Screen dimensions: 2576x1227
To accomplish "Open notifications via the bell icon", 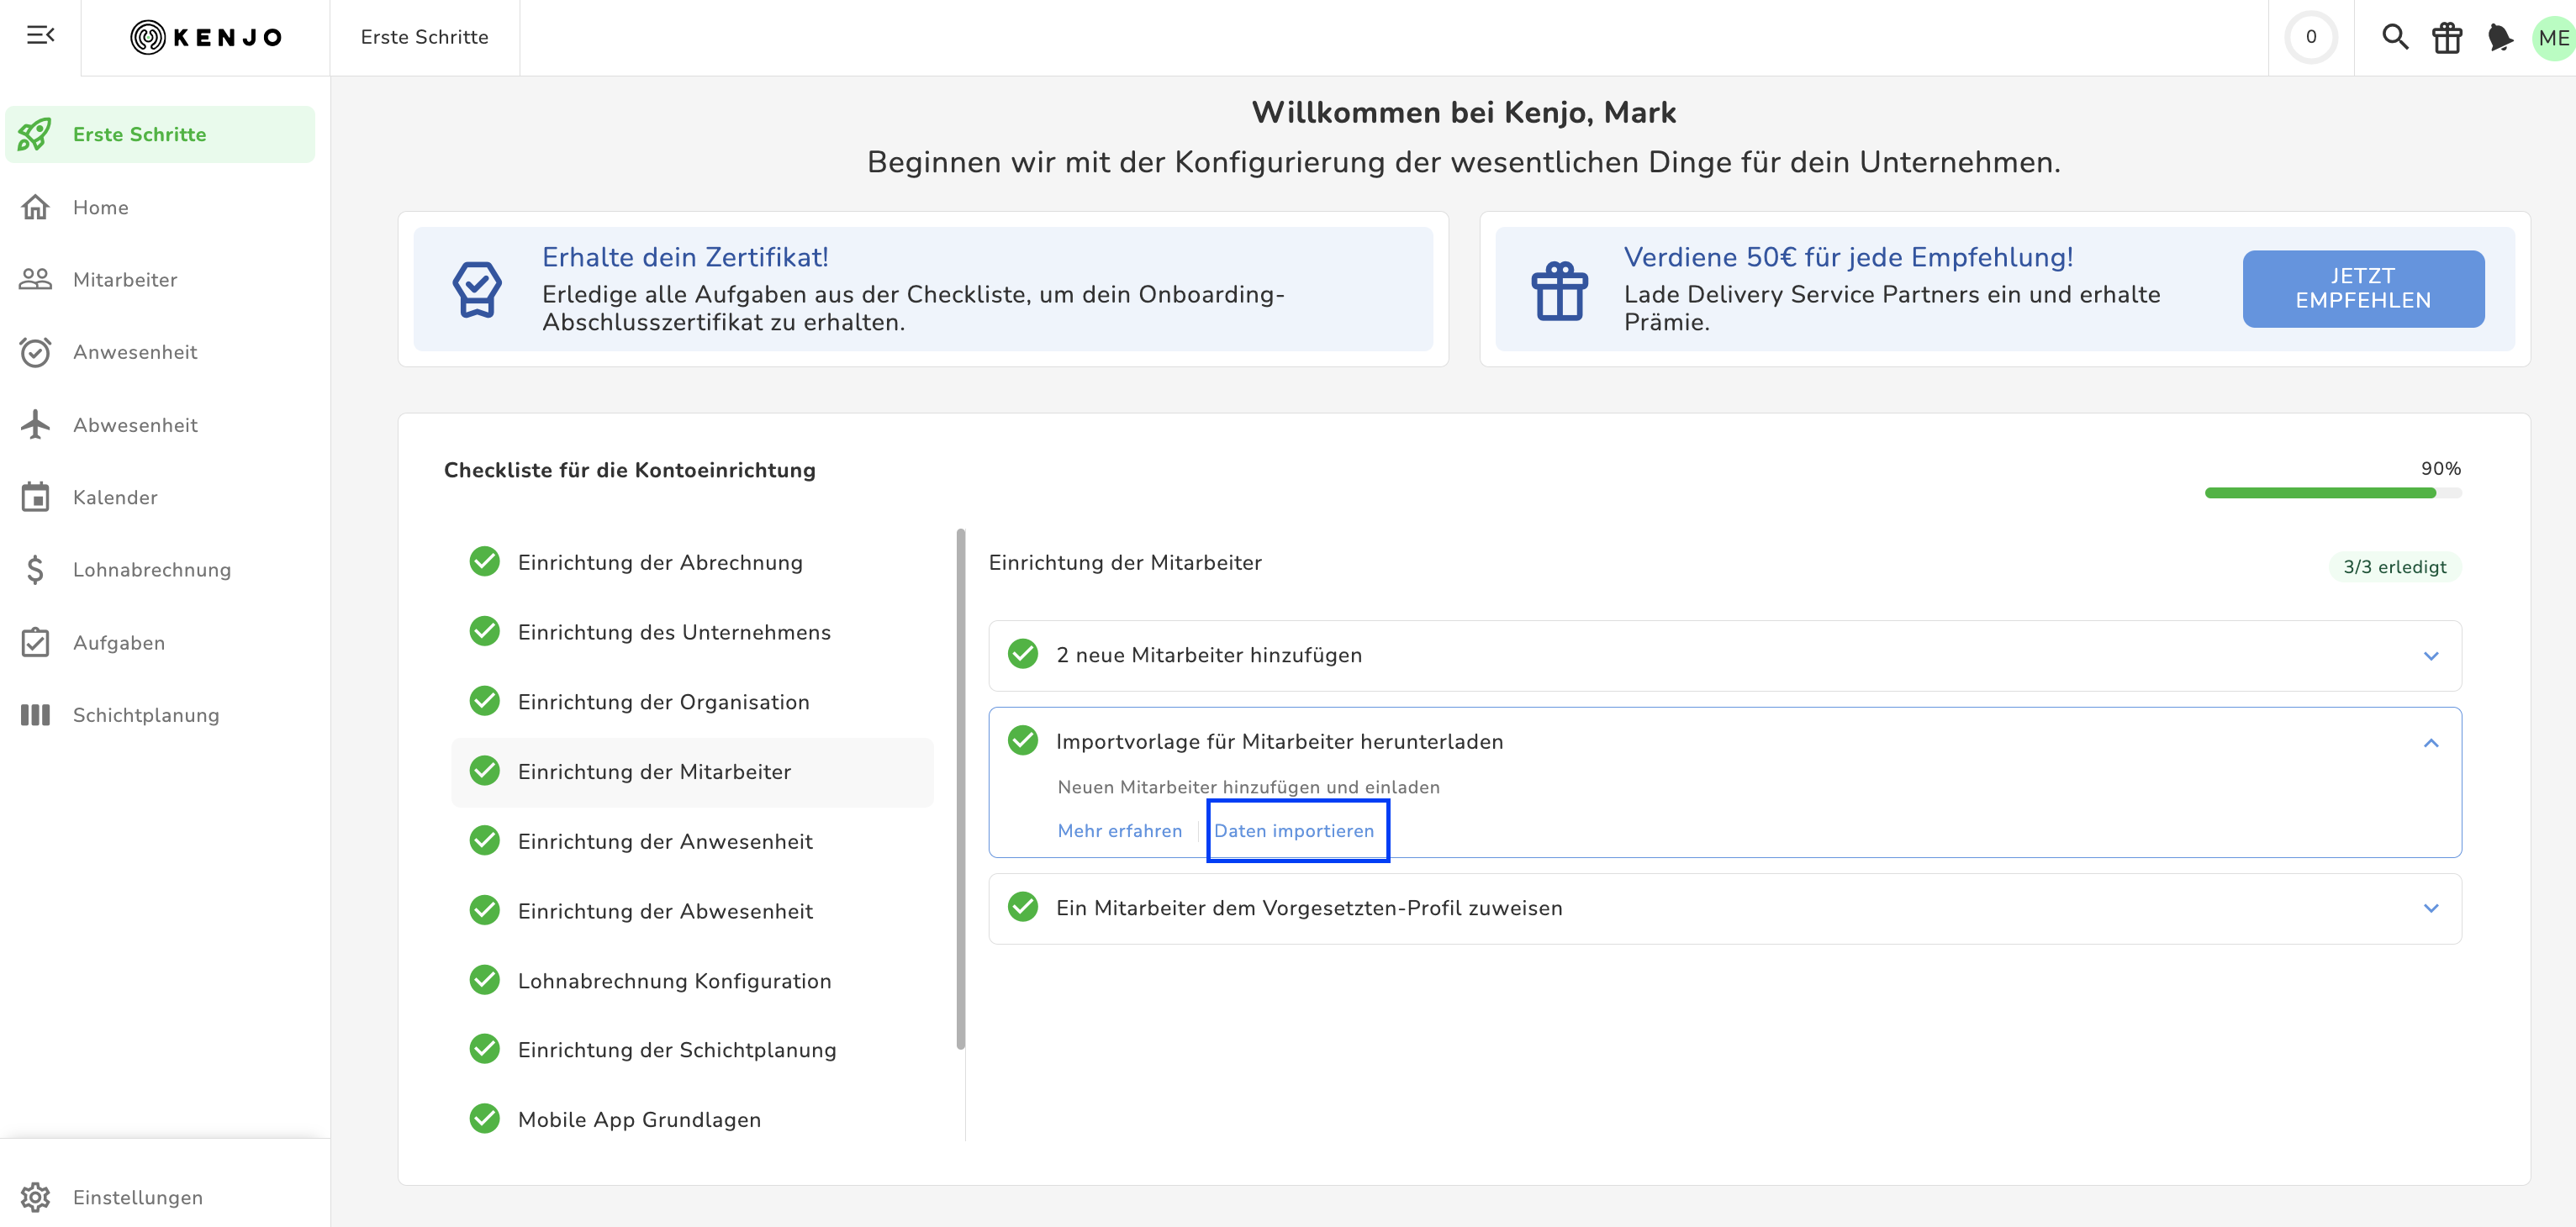I will 2499,37.
